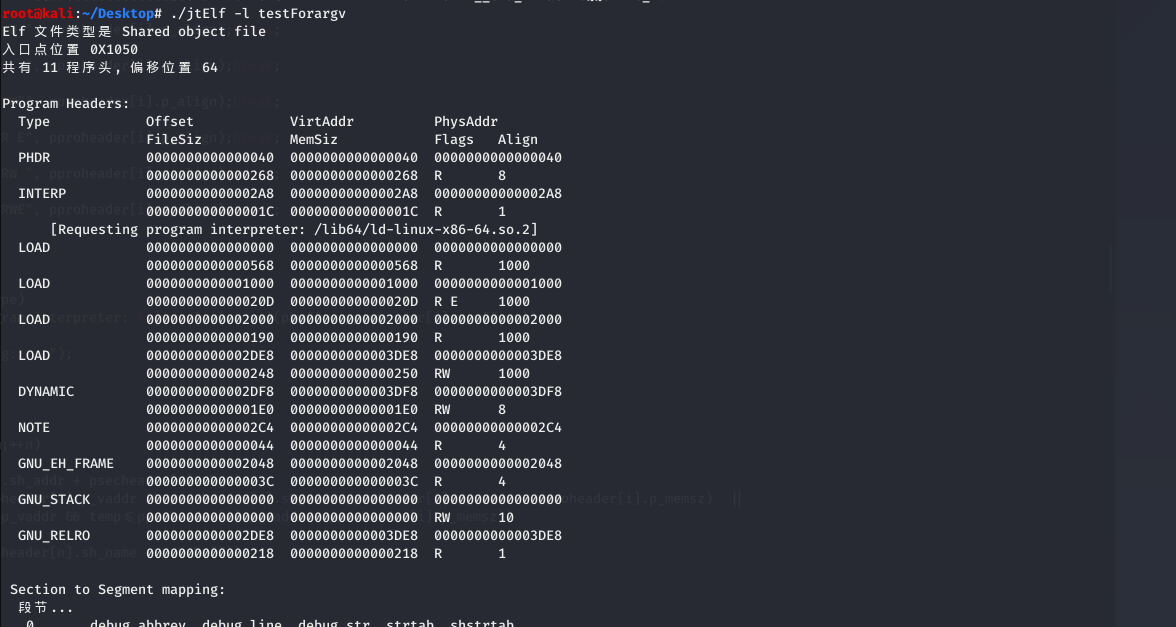Click the GNU_EH_FRAME segment type
The image size is (1176, 627).
coord(66,464)
